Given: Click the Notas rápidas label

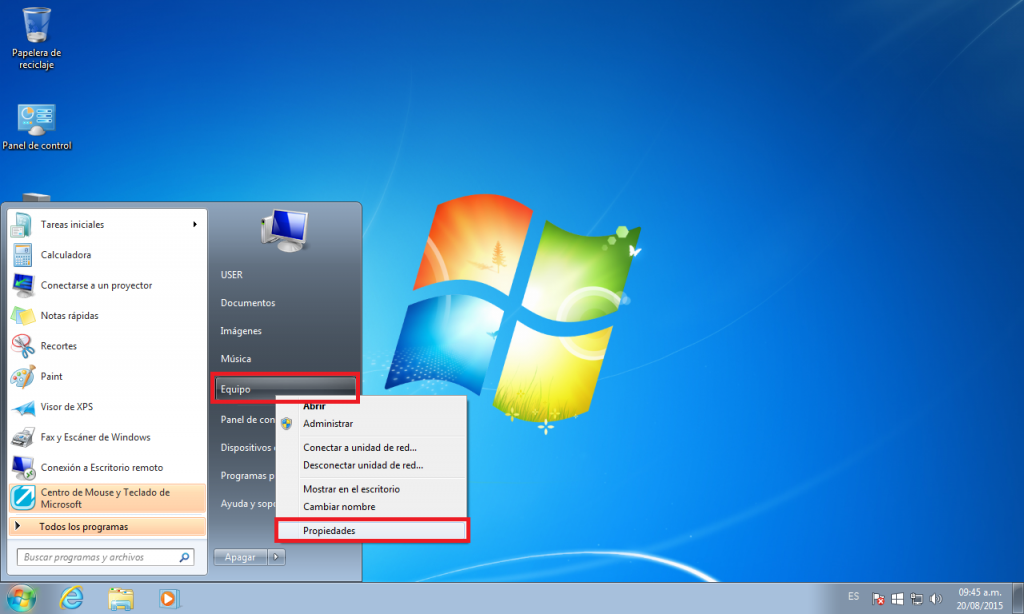Looking at the screenshot, I should click(70, 315).
